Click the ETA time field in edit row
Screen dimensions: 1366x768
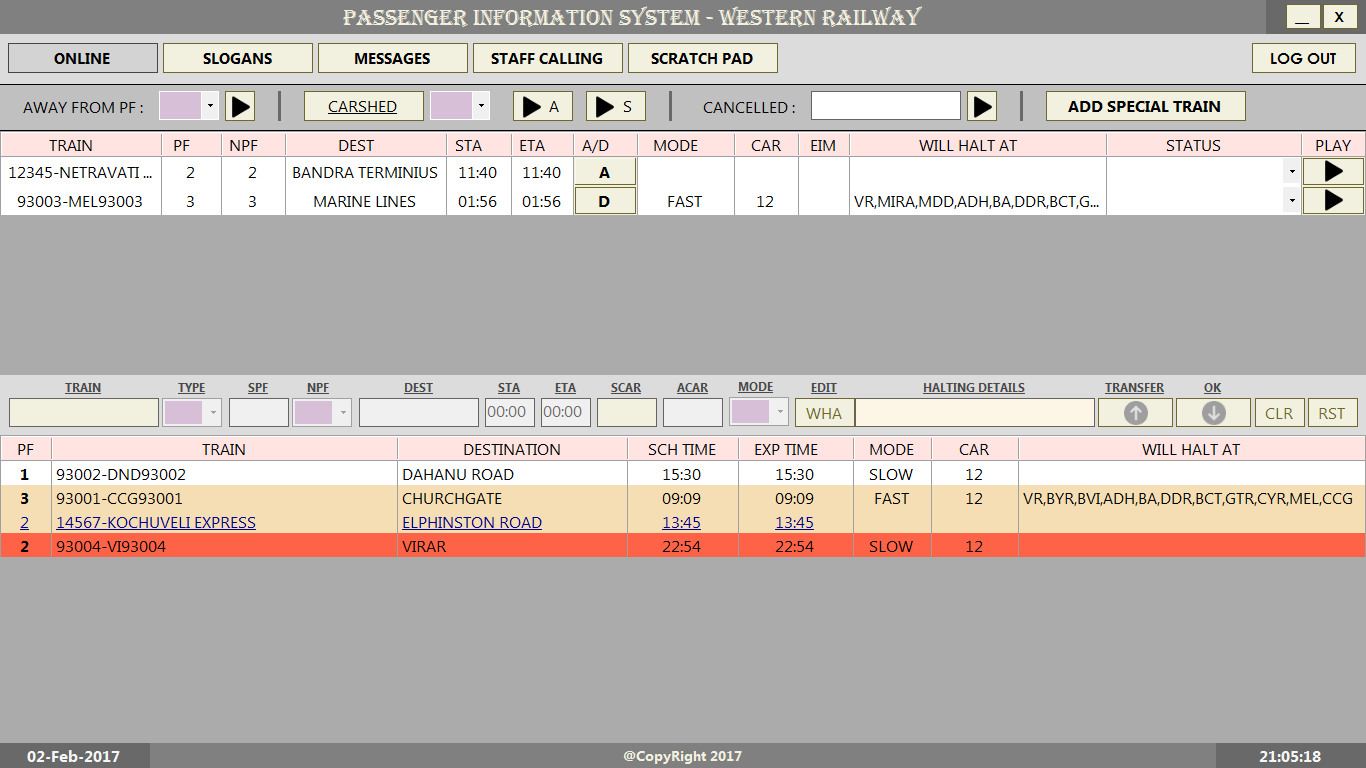click(x=566, y=413)
